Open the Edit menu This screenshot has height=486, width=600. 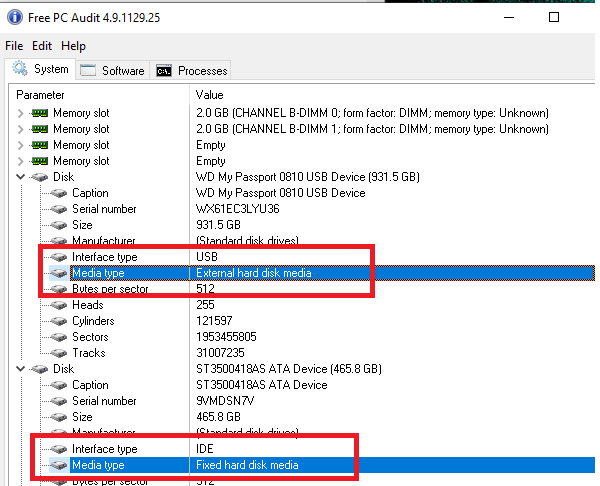click(x=42, y=46)
